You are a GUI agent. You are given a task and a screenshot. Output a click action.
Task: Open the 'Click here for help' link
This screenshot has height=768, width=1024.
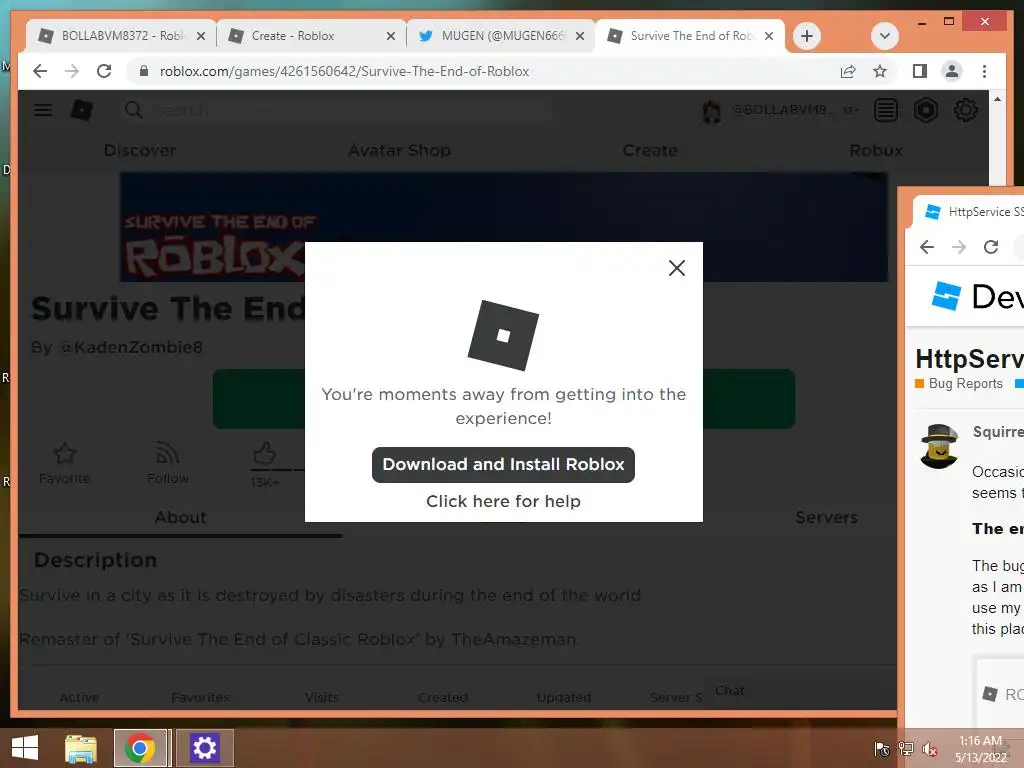[503, 501]
